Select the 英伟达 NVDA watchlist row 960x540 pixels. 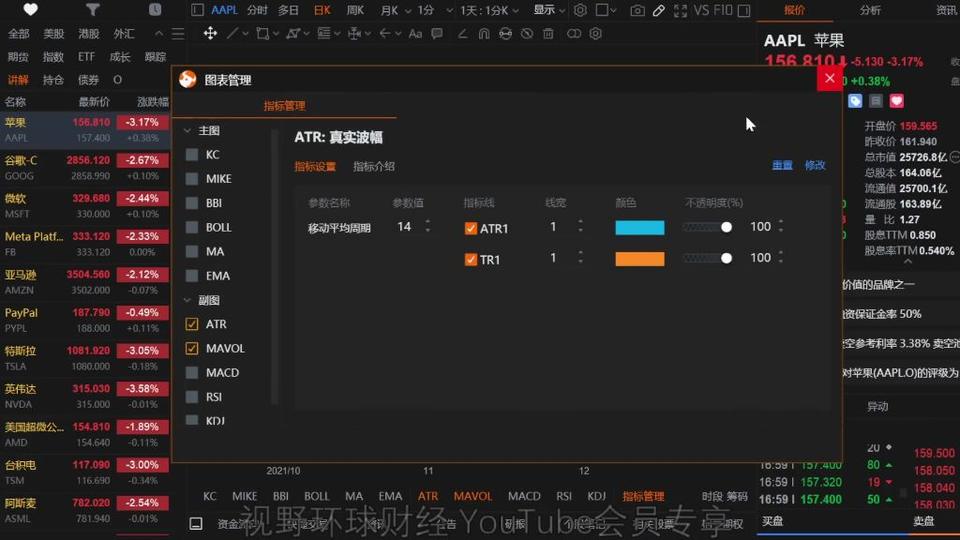tap(84, 396)
